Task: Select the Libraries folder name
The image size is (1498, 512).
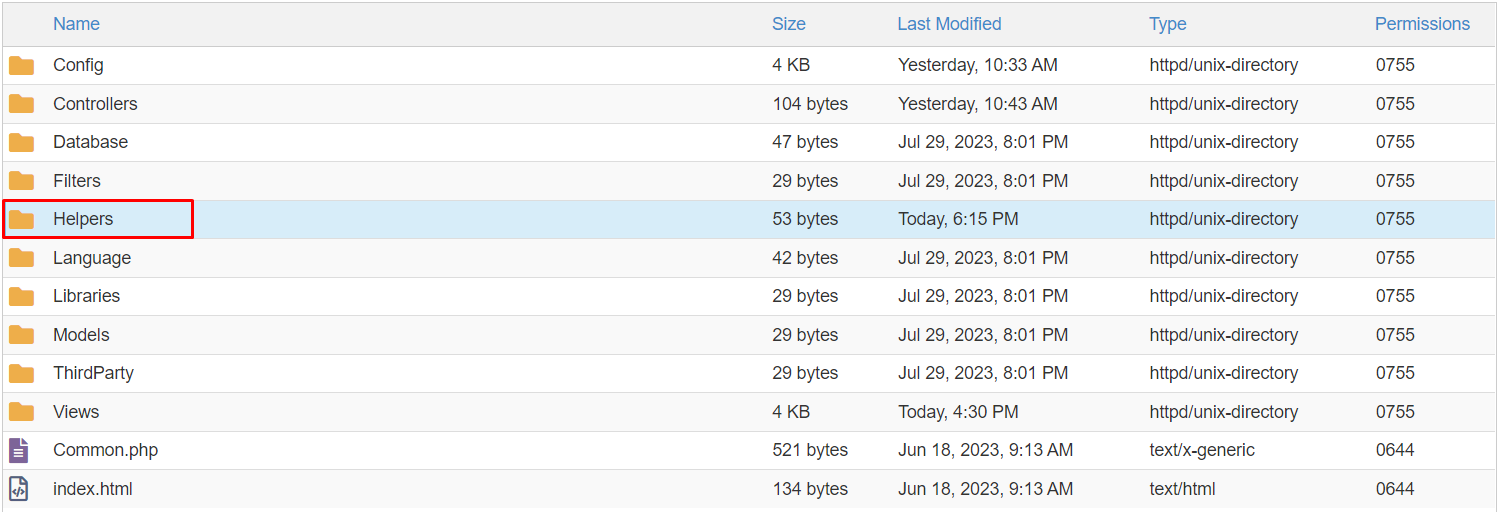Action: (86, 296)
